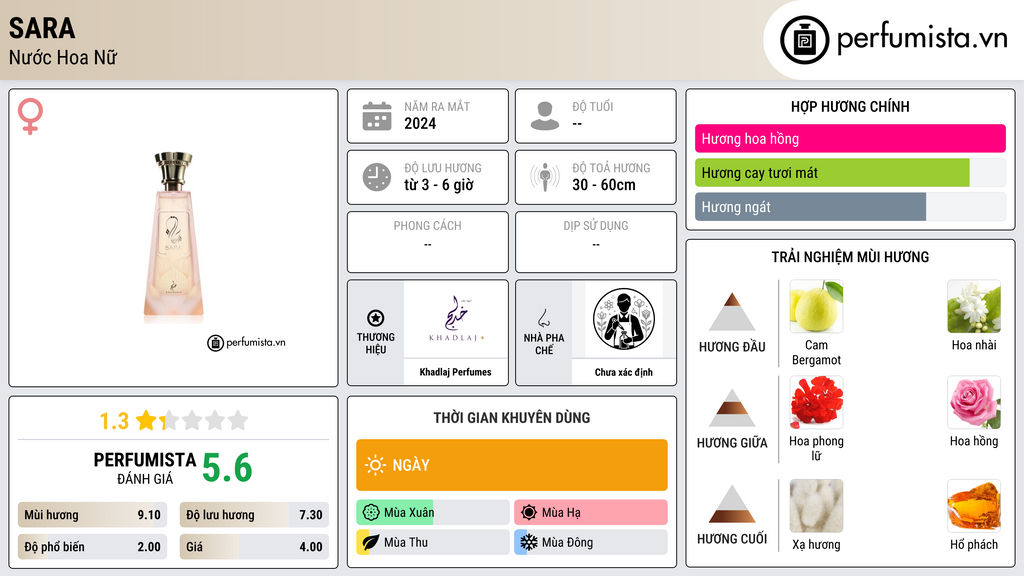1024x576 pixels.
Task: Click the flower icon for Mùa Xuân
Action: [371, 512]
